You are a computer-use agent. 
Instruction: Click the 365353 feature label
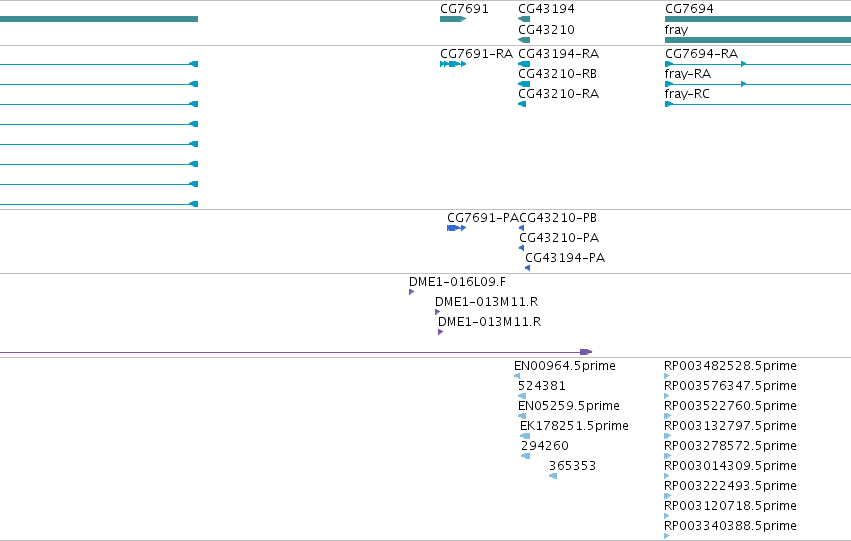tap(572, 466)
